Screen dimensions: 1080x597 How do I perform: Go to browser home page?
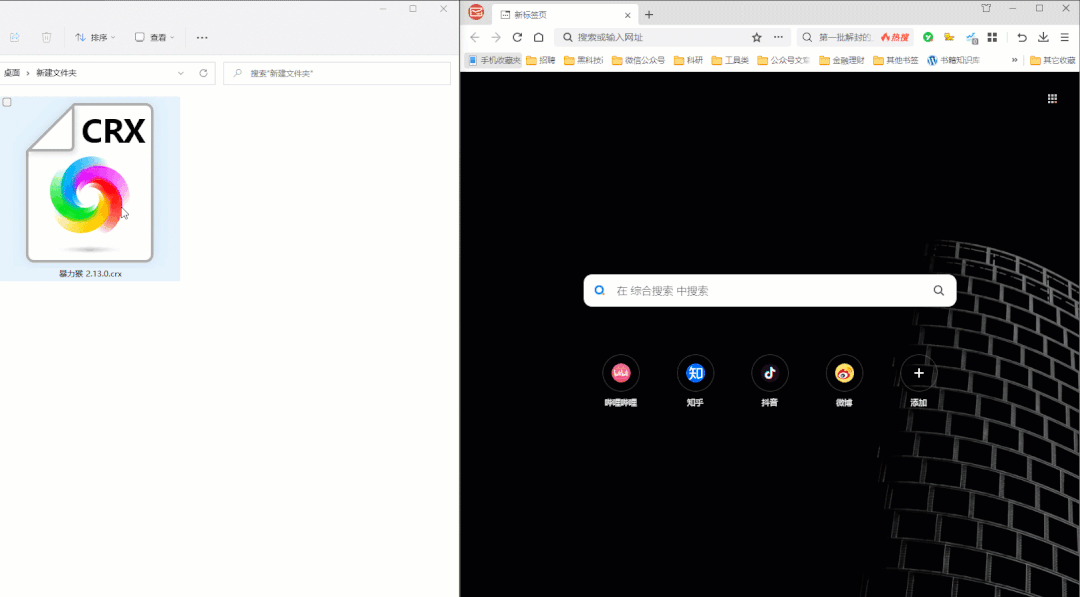point(539,37)
